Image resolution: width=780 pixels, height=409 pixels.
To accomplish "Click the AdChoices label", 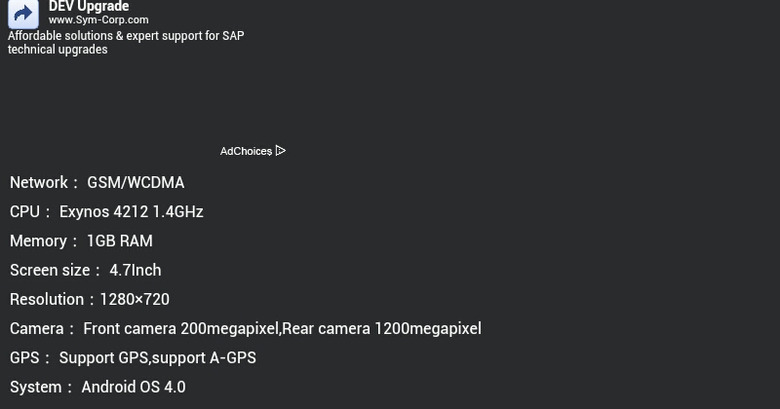I will pos(246,151).
